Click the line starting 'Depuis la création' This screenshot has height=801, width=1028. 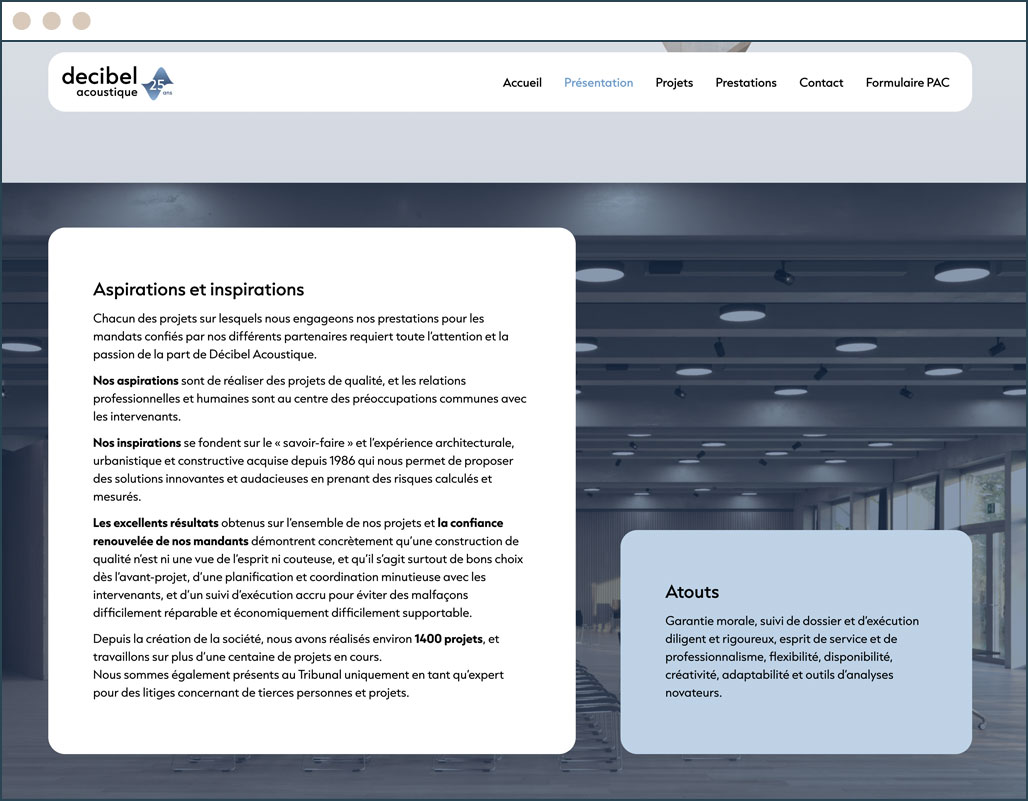click(296, 638)
